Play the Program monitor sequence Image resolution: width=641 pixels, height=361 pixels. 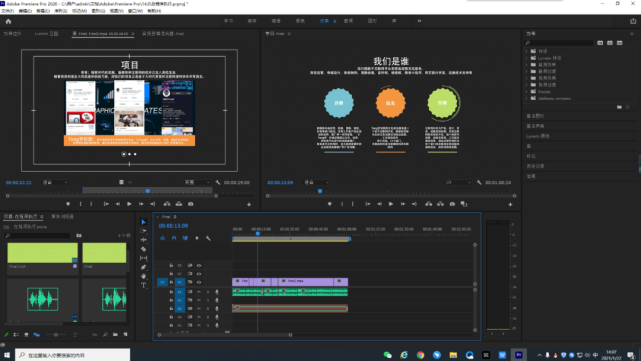[x=391, y=204]
